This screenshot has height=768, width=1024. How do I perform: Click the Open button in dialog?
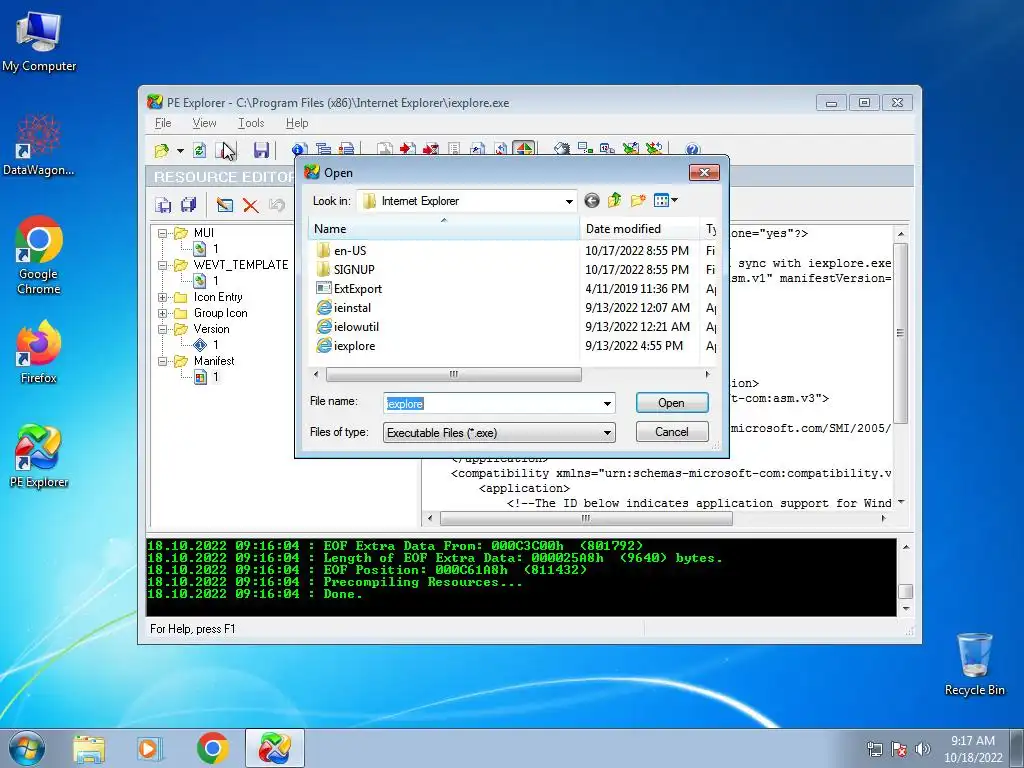point(671,403)
